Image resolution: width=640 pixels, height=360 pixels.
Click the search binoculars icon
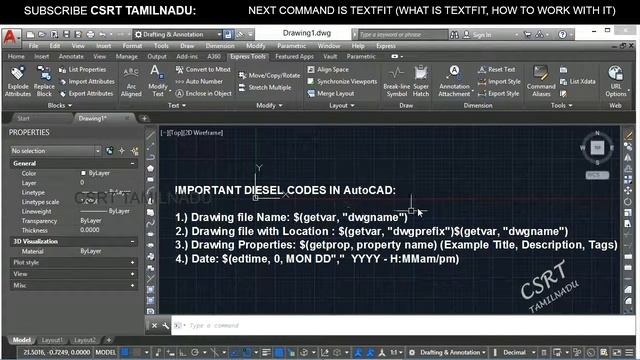[454, 35]
